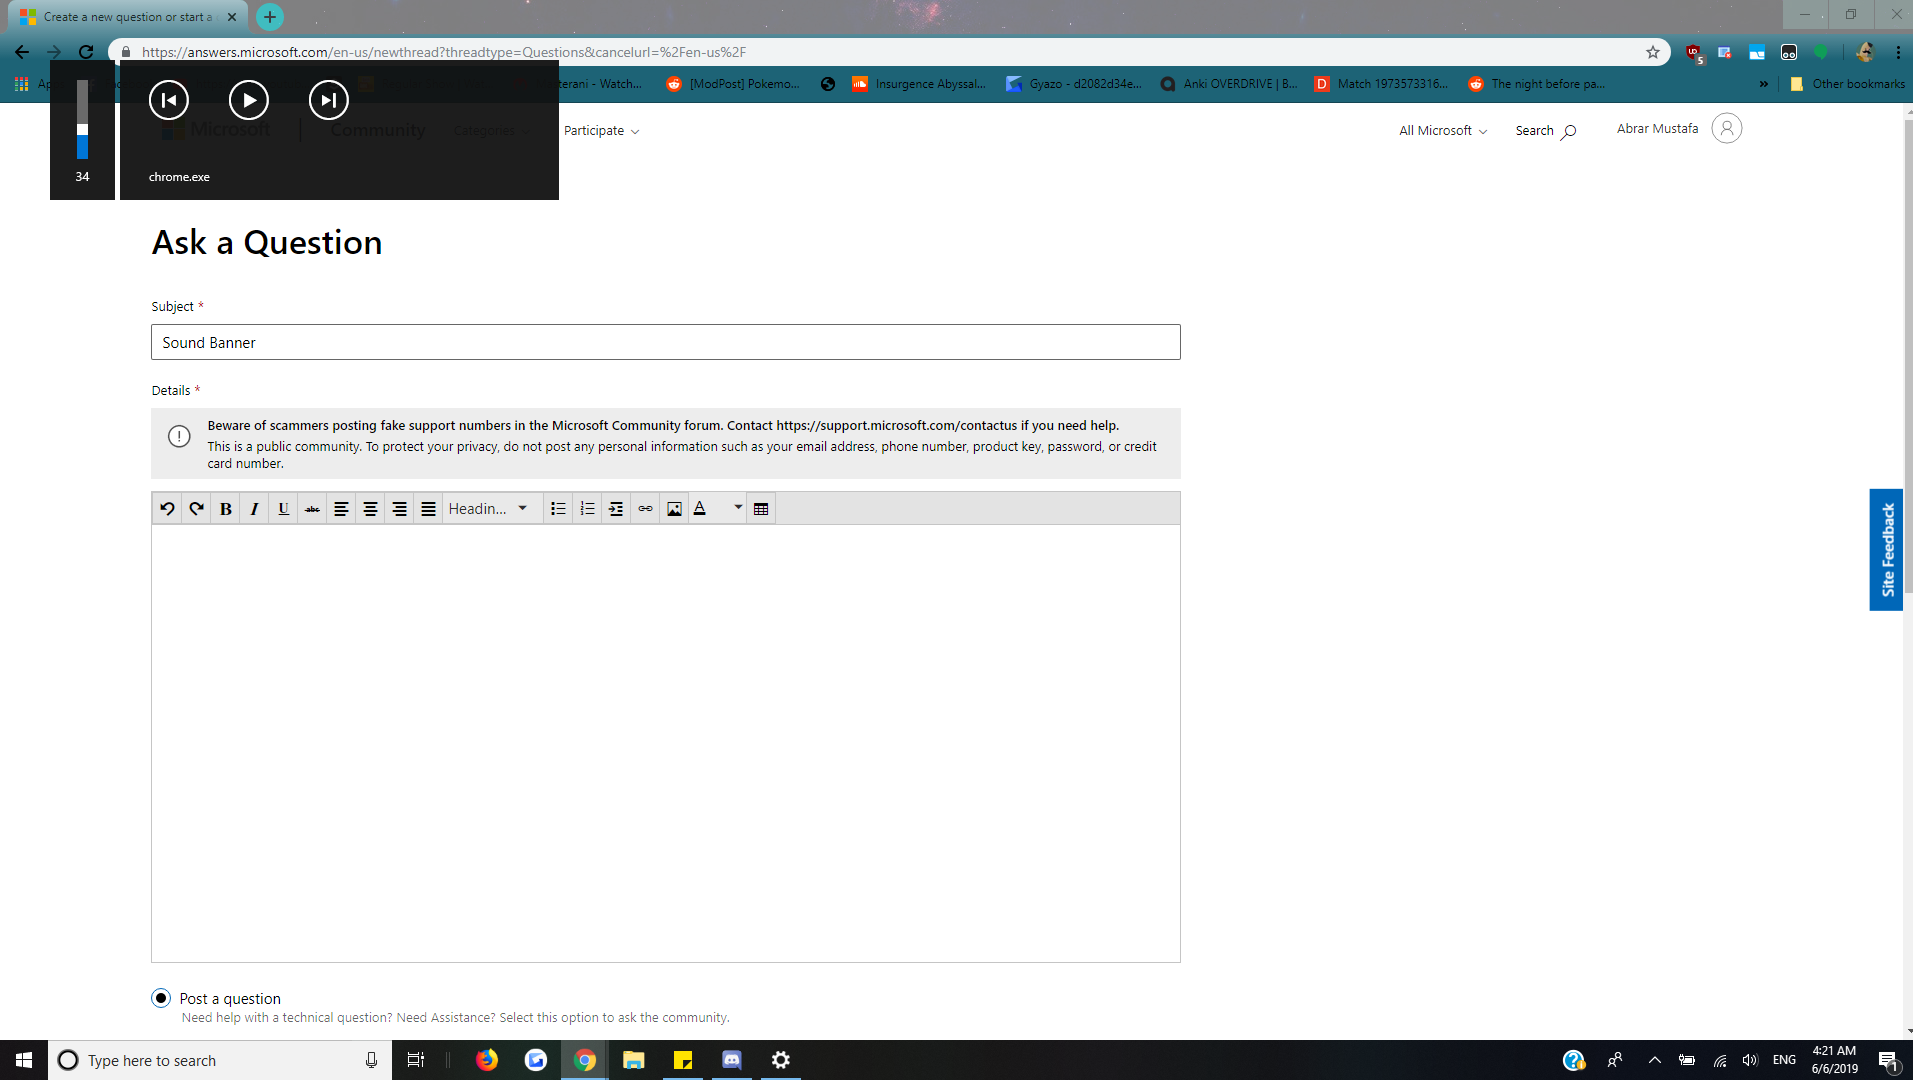Viewport: 1913px width, 1080px height.
Task: Open Sticky Notes from taskbar
Action: tap(683, 1060)
